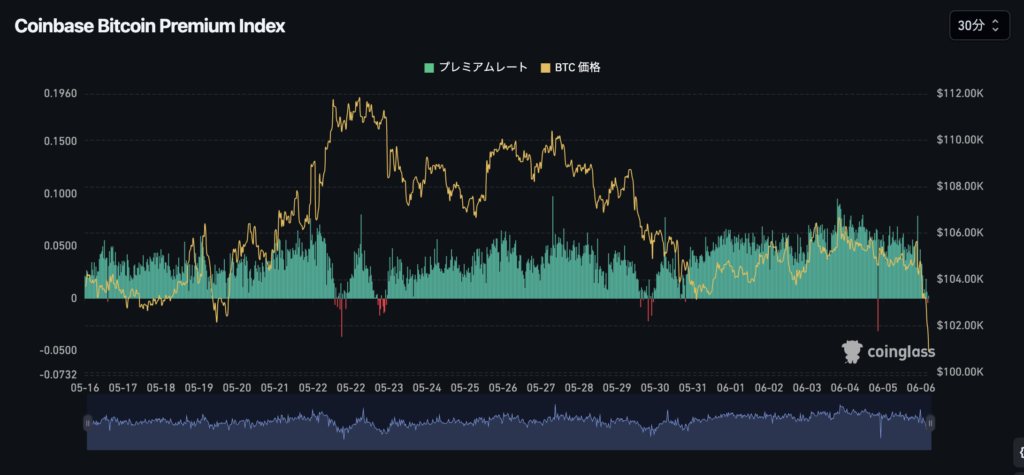
Task: Click the partially visible side panel icon at right edge
Action: tap(1019, 451)
